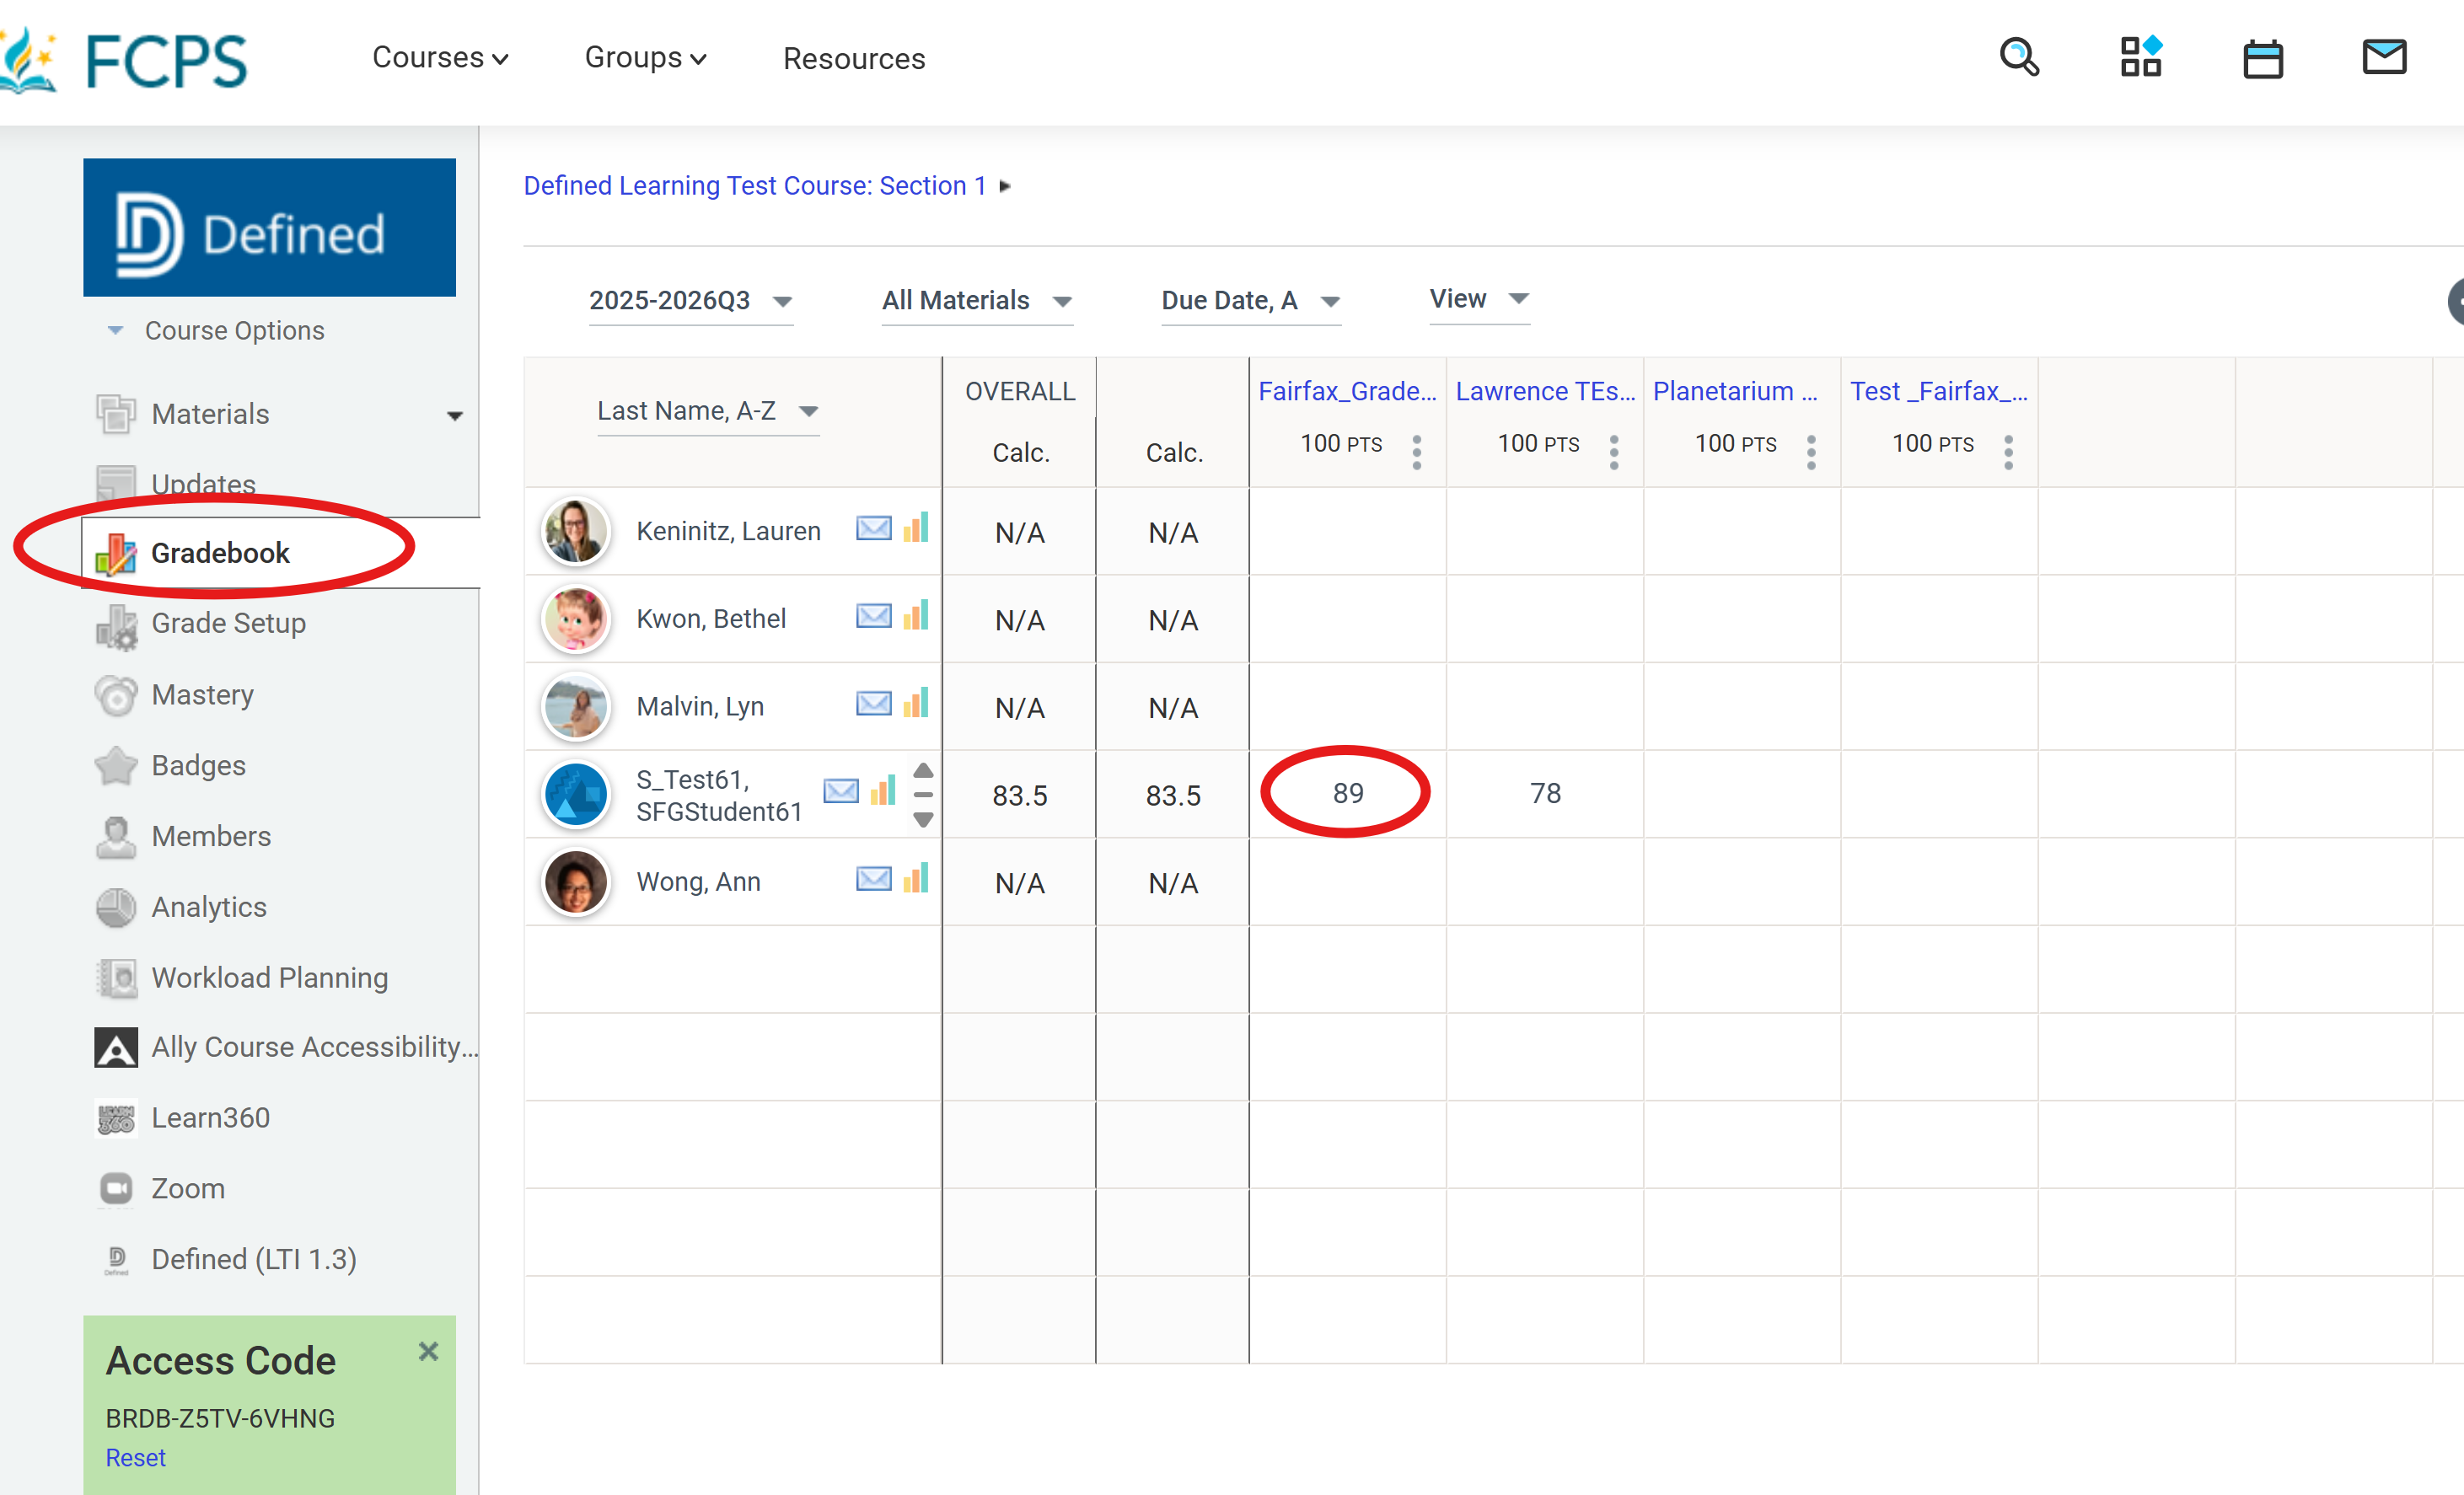Screen dimensions: 2464x1495
Task: Message Wong, Ann via envelope icon
Action: 873,878
